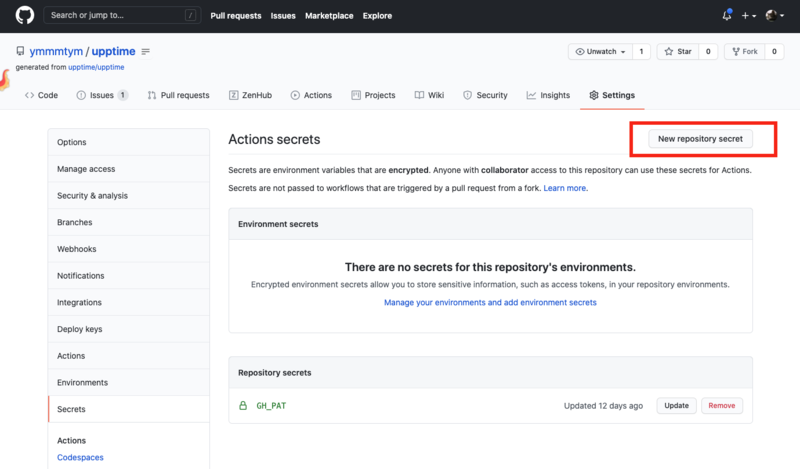
Task: Open the Security tab
Action: pyautogui.click(x=485, y=95)
